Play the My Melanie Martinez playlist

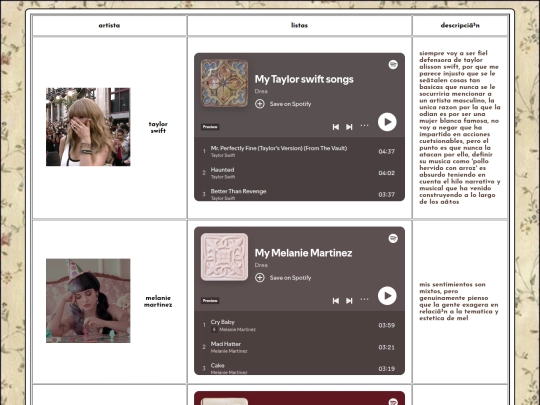[387, 296]
